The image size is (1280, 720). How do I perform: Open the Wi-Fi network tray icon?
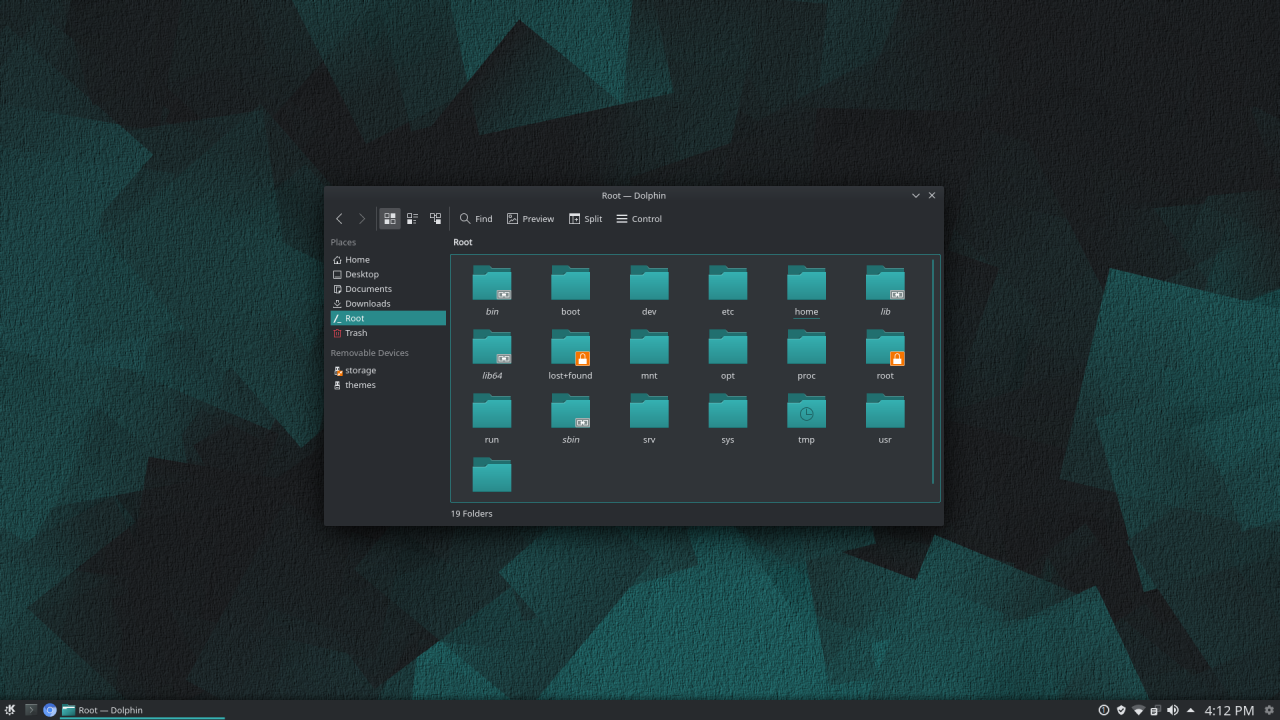click(1138, 710)
